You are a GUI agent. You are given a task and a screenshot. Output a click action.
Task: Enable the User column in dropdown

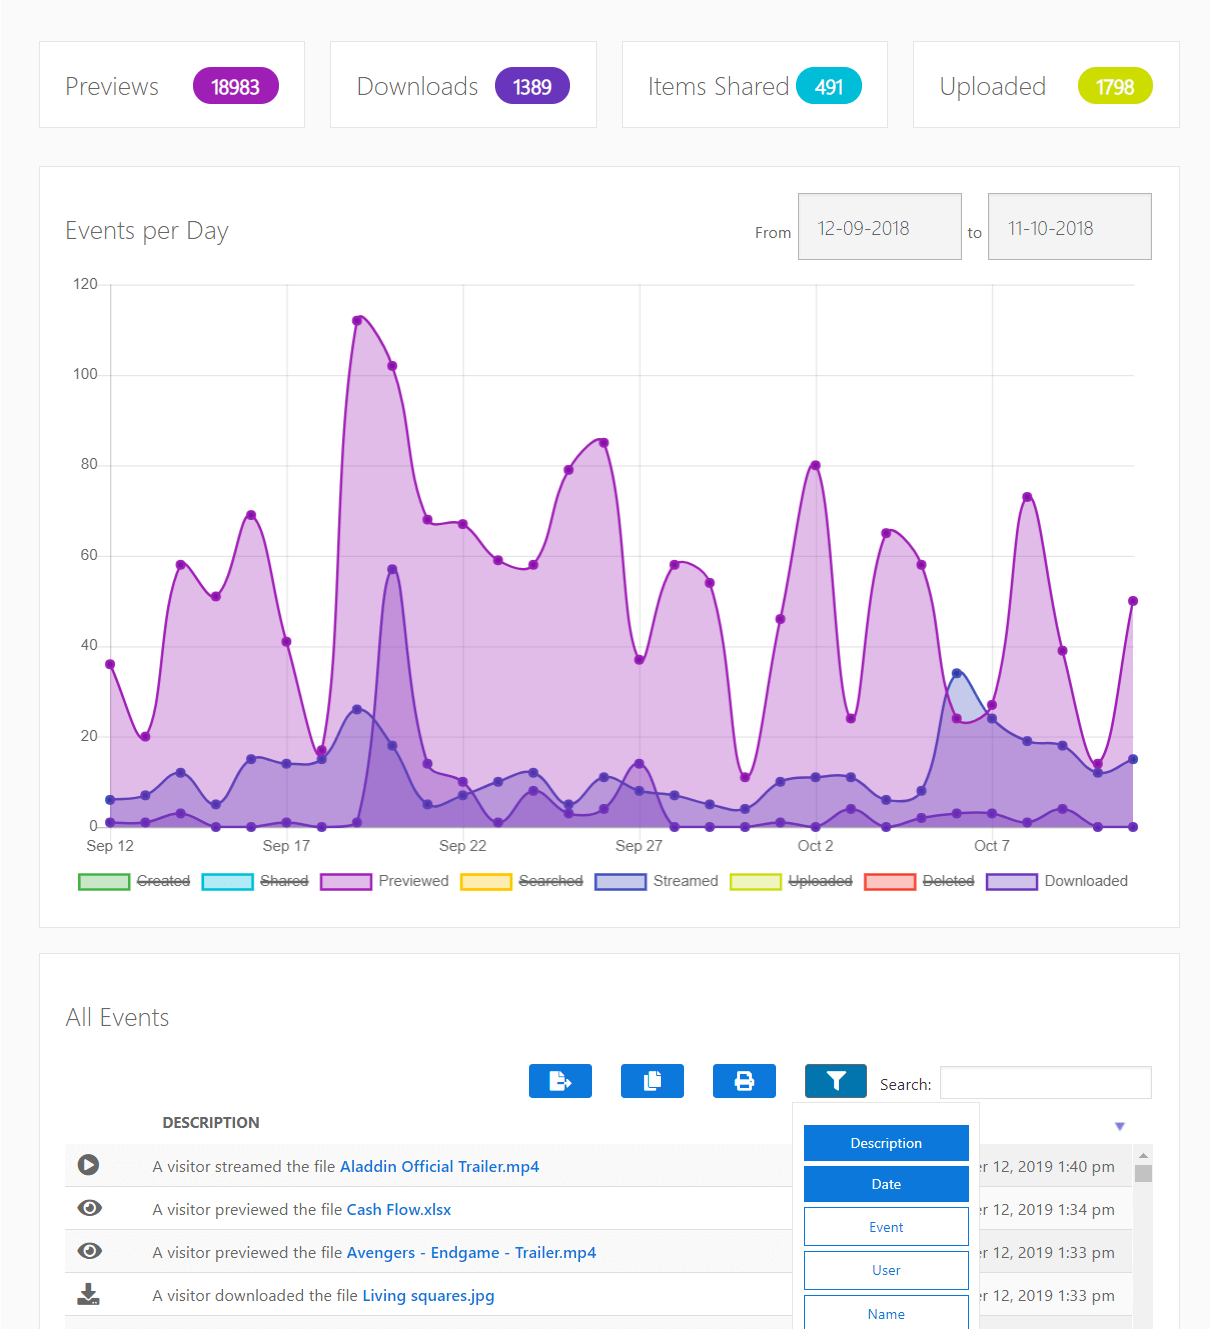click(x=886, y=1270)
